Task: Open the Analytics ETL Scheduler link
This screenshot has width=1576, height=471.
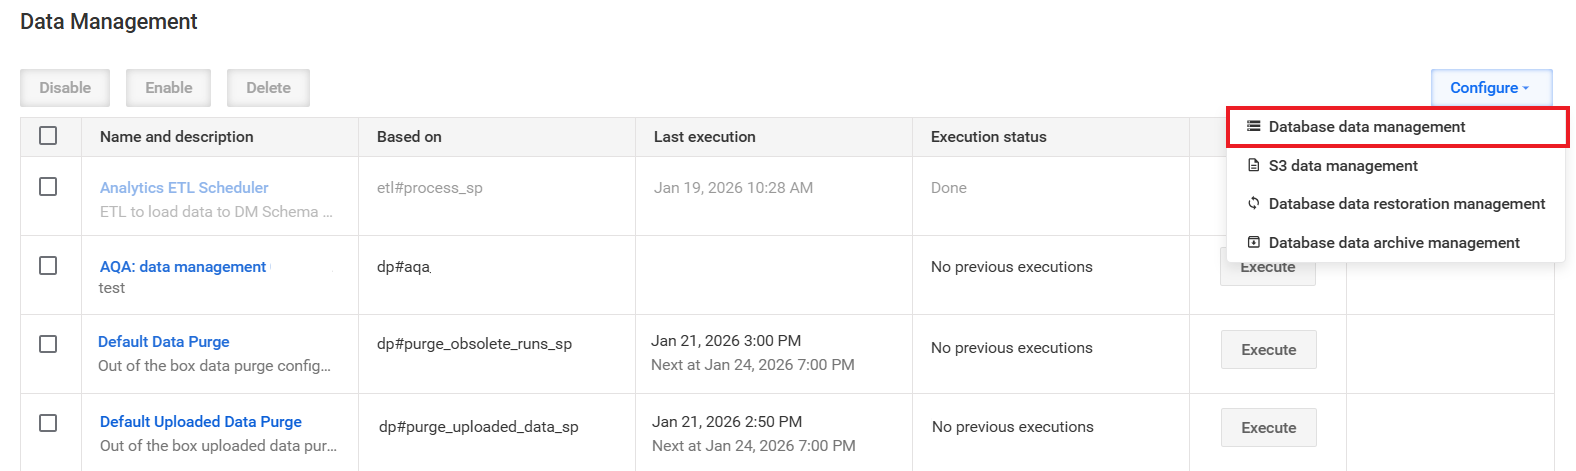Action: coord(184,188)
